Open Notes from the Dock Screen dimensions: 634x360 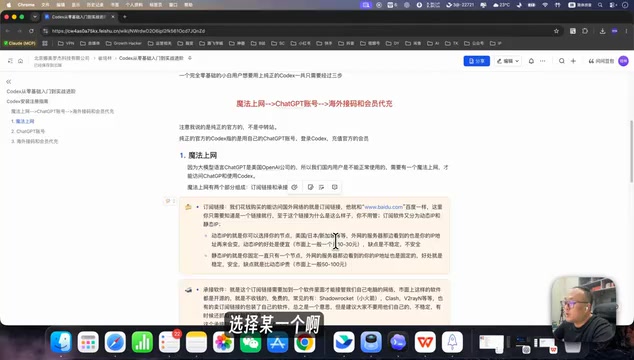coord(197,342)
